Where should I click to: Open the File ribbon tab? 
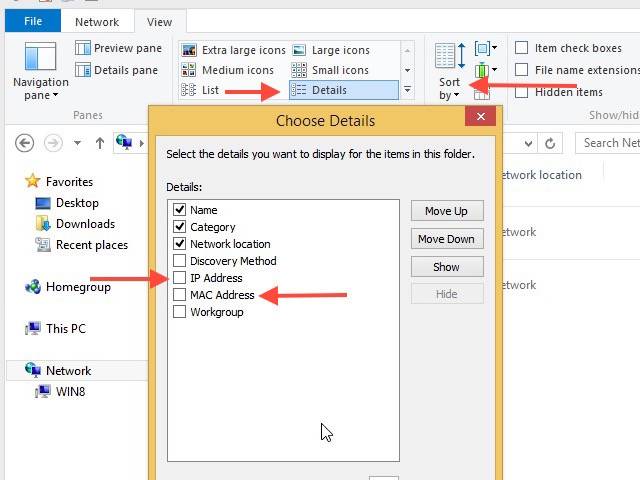(33, 21)
